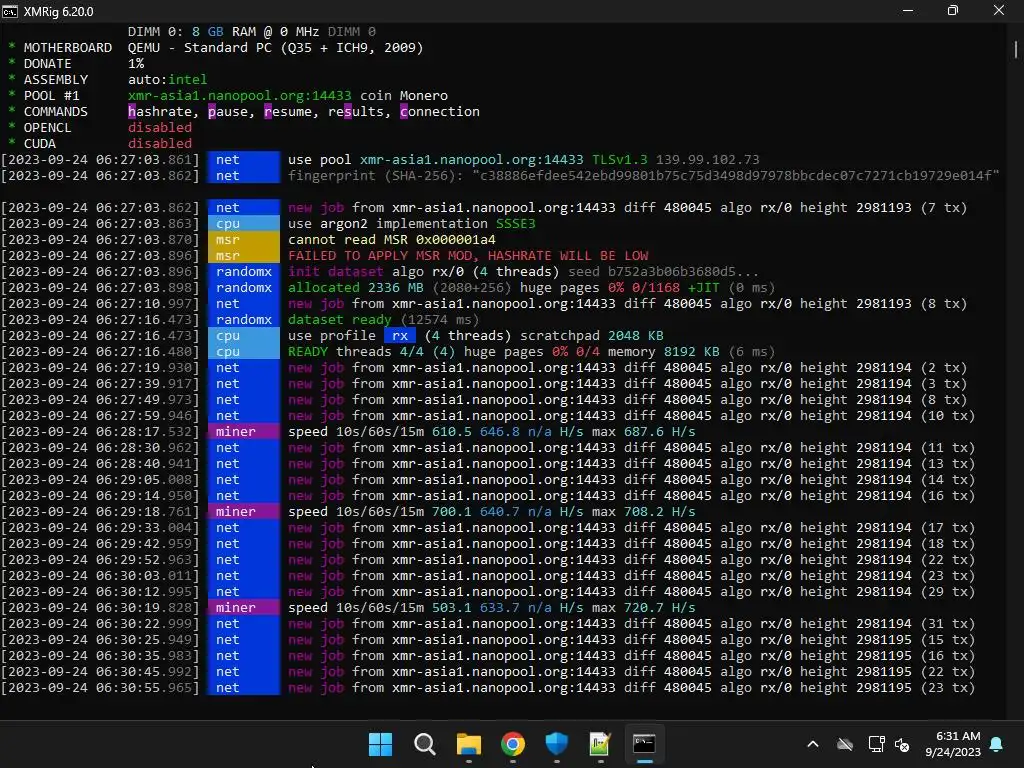1024x768 pixels.
Task: Click the XMRig window title icon
Action: [10, 11]
